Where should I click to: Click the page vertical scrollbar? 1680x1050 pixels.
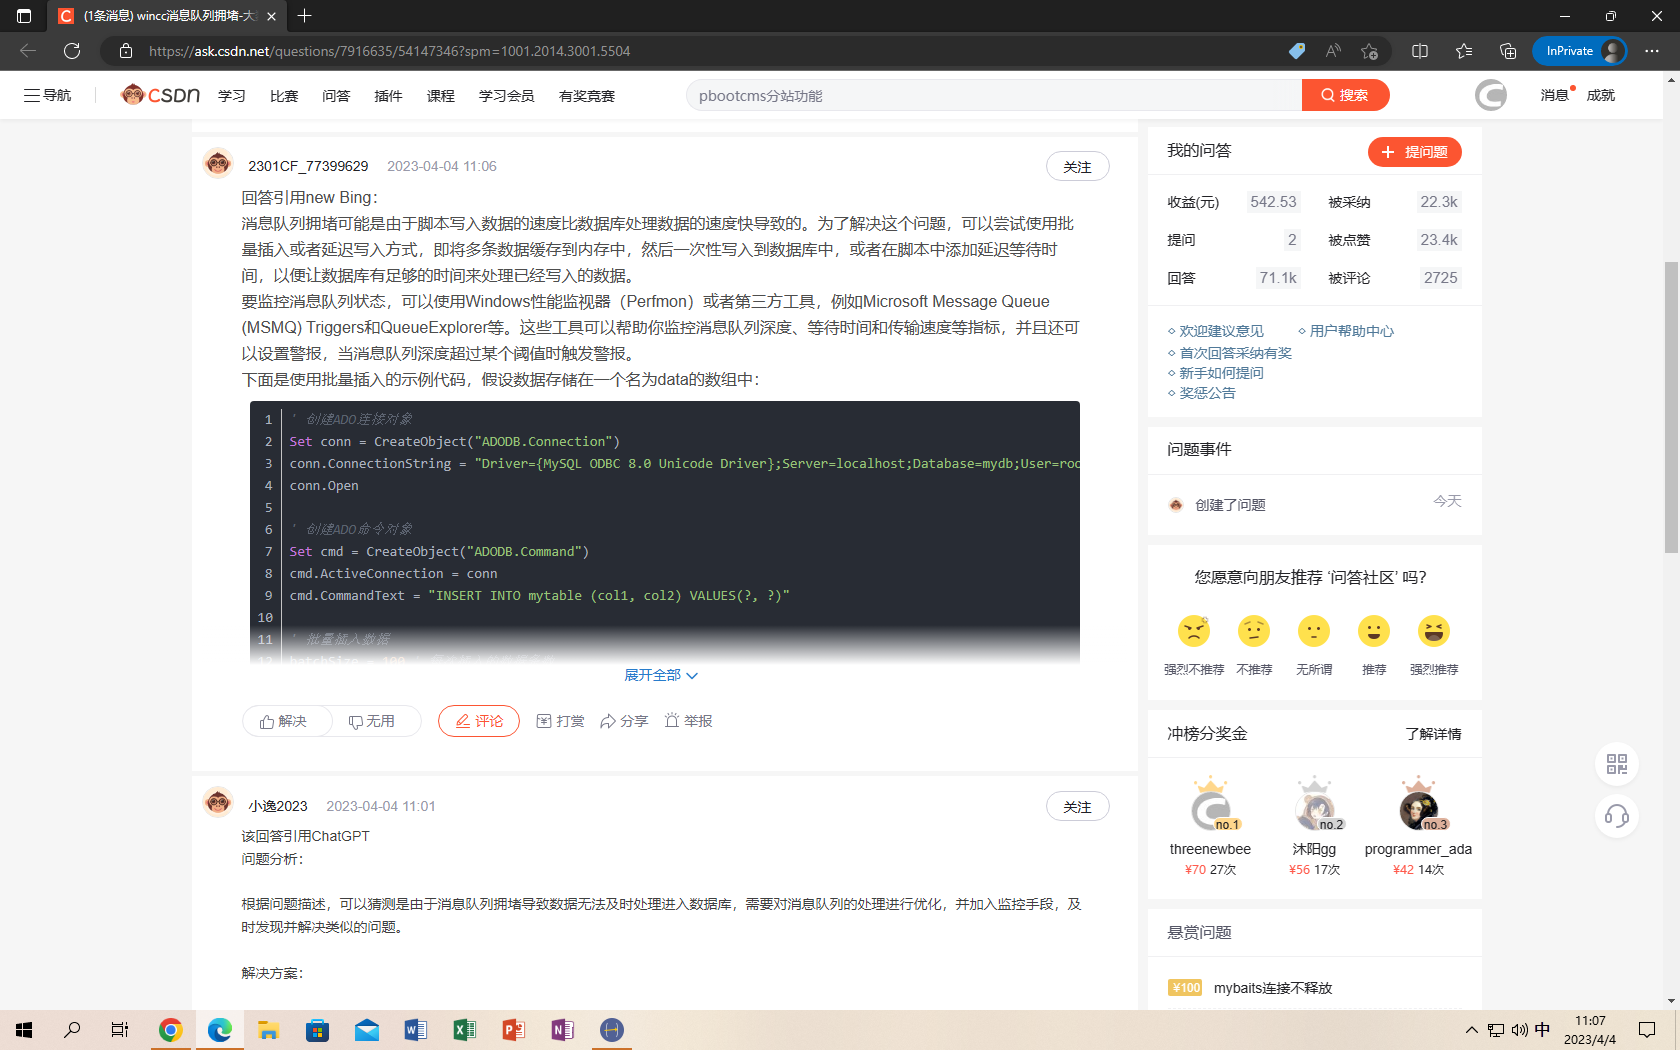tap(1671, 407)
